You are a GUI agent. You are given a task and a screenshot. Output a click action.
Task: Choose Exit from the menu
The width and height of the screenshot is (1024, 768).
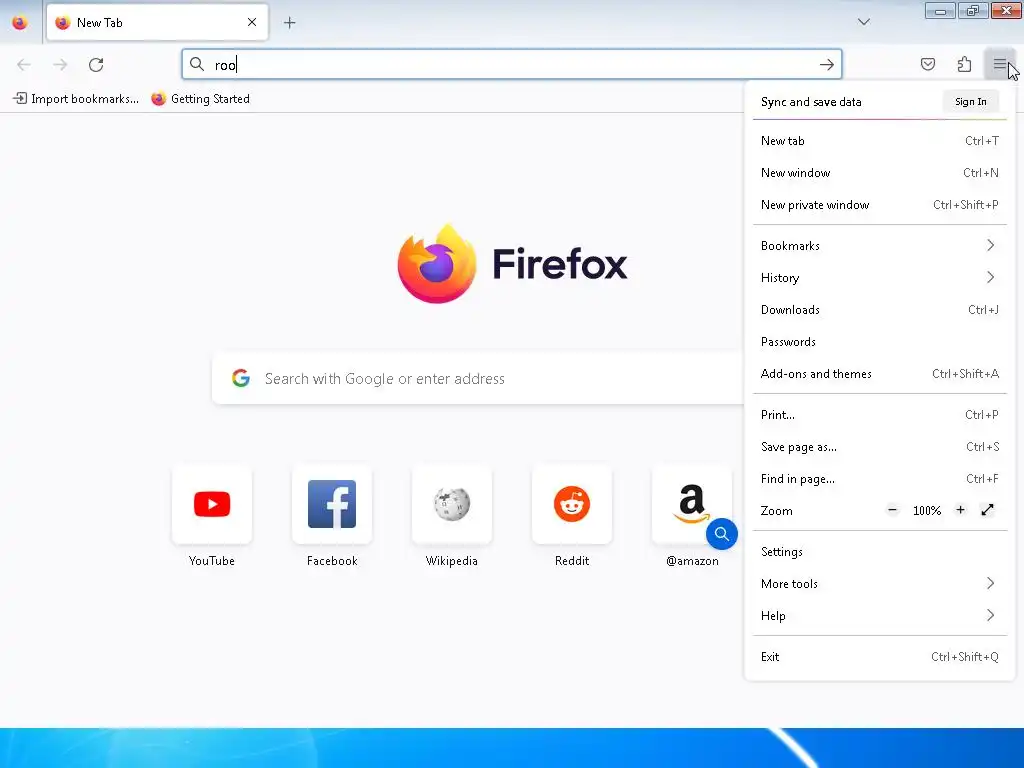880,657
